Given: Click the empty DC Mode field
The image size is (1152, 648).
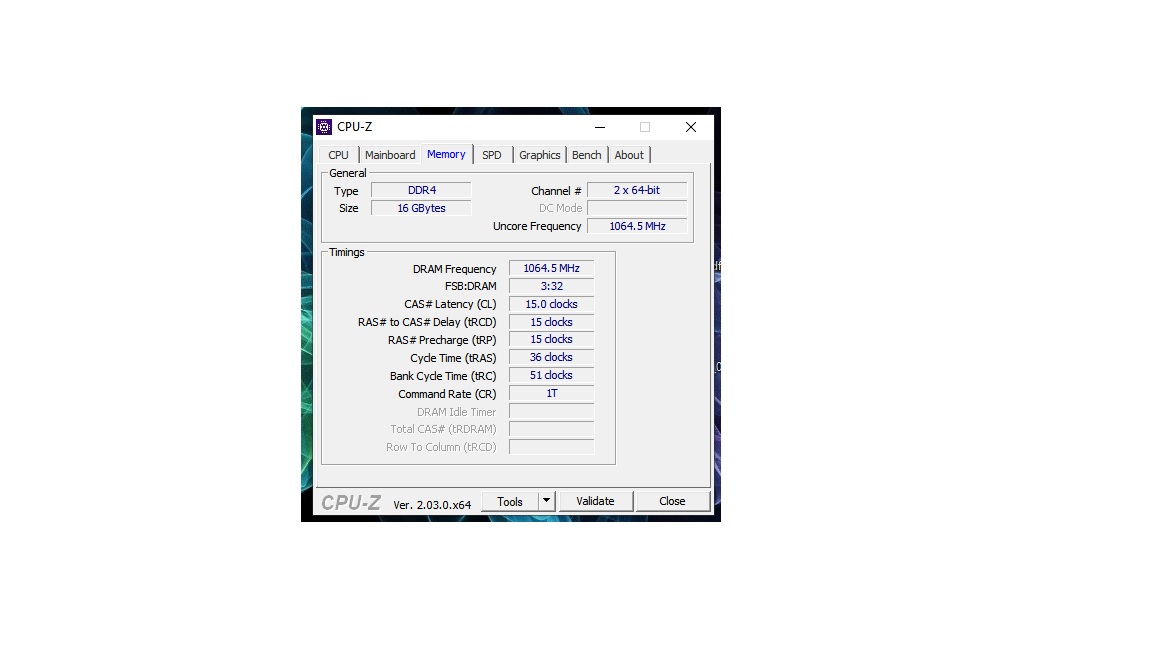Looking at the screenshot, I should pos(637,208).
